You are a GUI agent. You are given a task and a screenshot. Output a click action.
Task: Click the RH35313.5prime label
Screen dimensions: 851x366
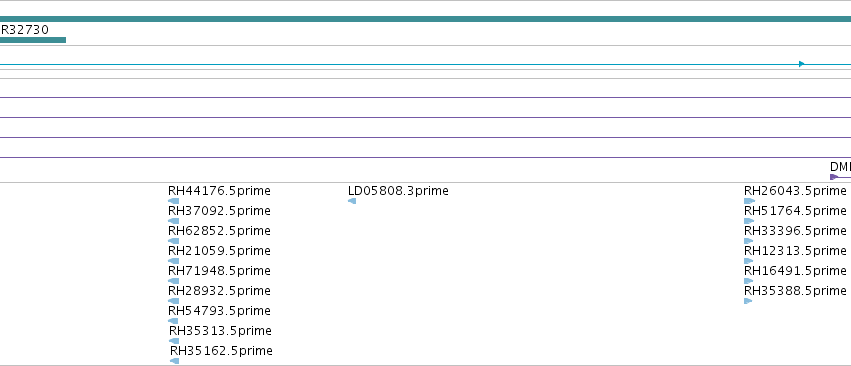coord(220,331)
